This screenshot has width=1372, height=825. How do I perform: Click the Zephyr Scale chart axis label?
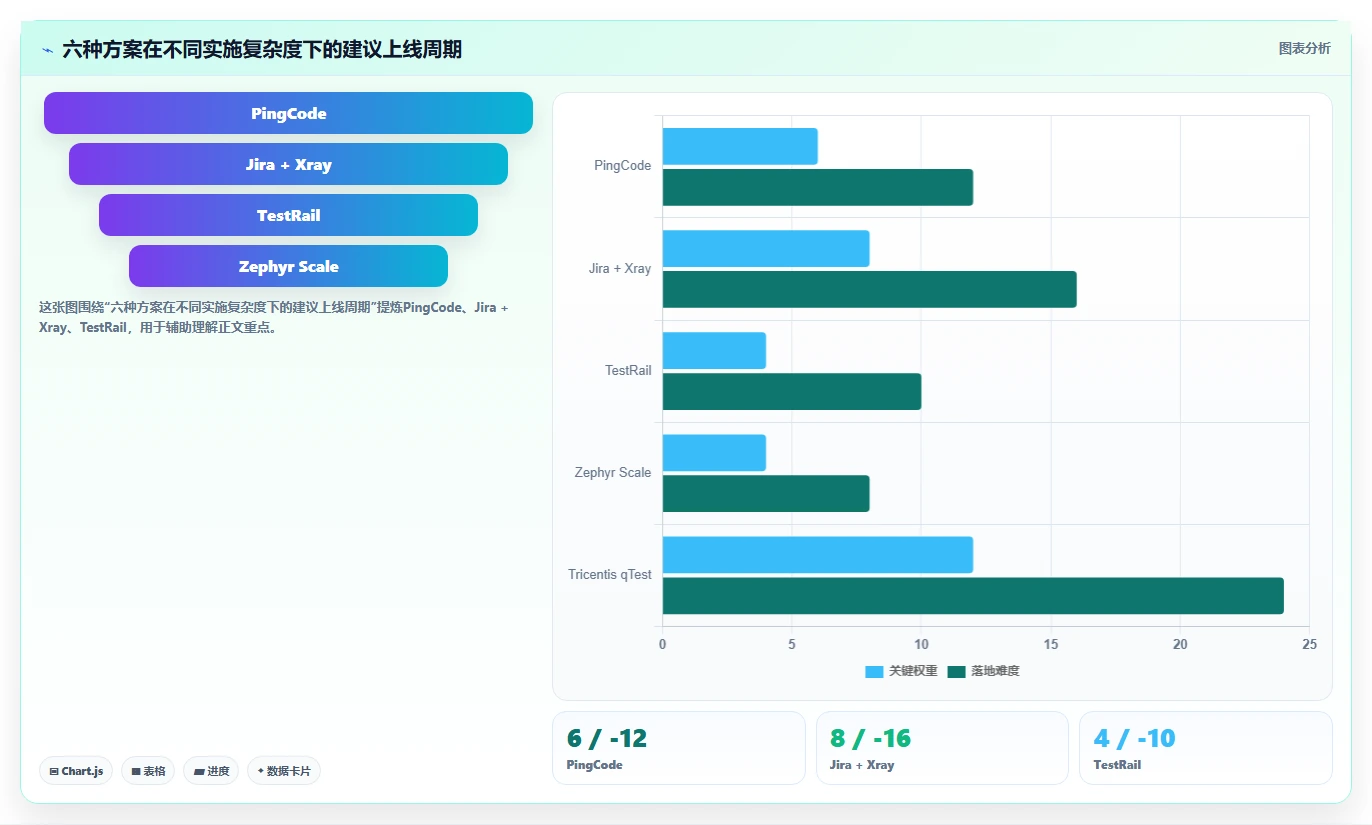613,472
